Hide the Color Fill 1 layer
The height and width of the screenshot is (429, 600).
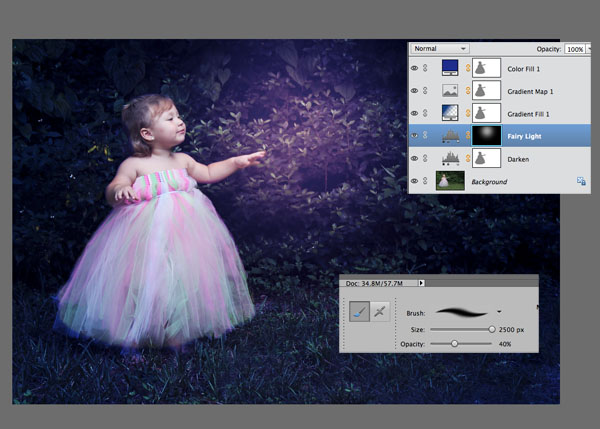pos(414,68)
